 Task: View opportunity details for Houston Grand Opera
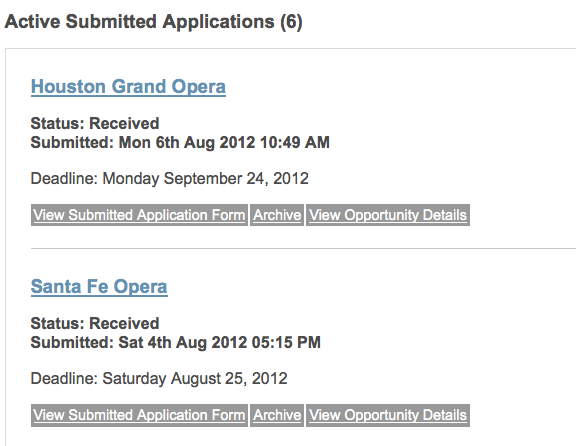pos(388,215)
